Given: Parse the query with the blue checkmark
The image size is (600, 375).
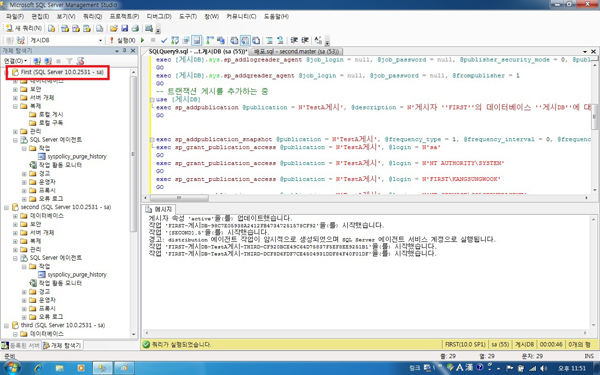Looking at the screenshot, I should click(164, 40).
